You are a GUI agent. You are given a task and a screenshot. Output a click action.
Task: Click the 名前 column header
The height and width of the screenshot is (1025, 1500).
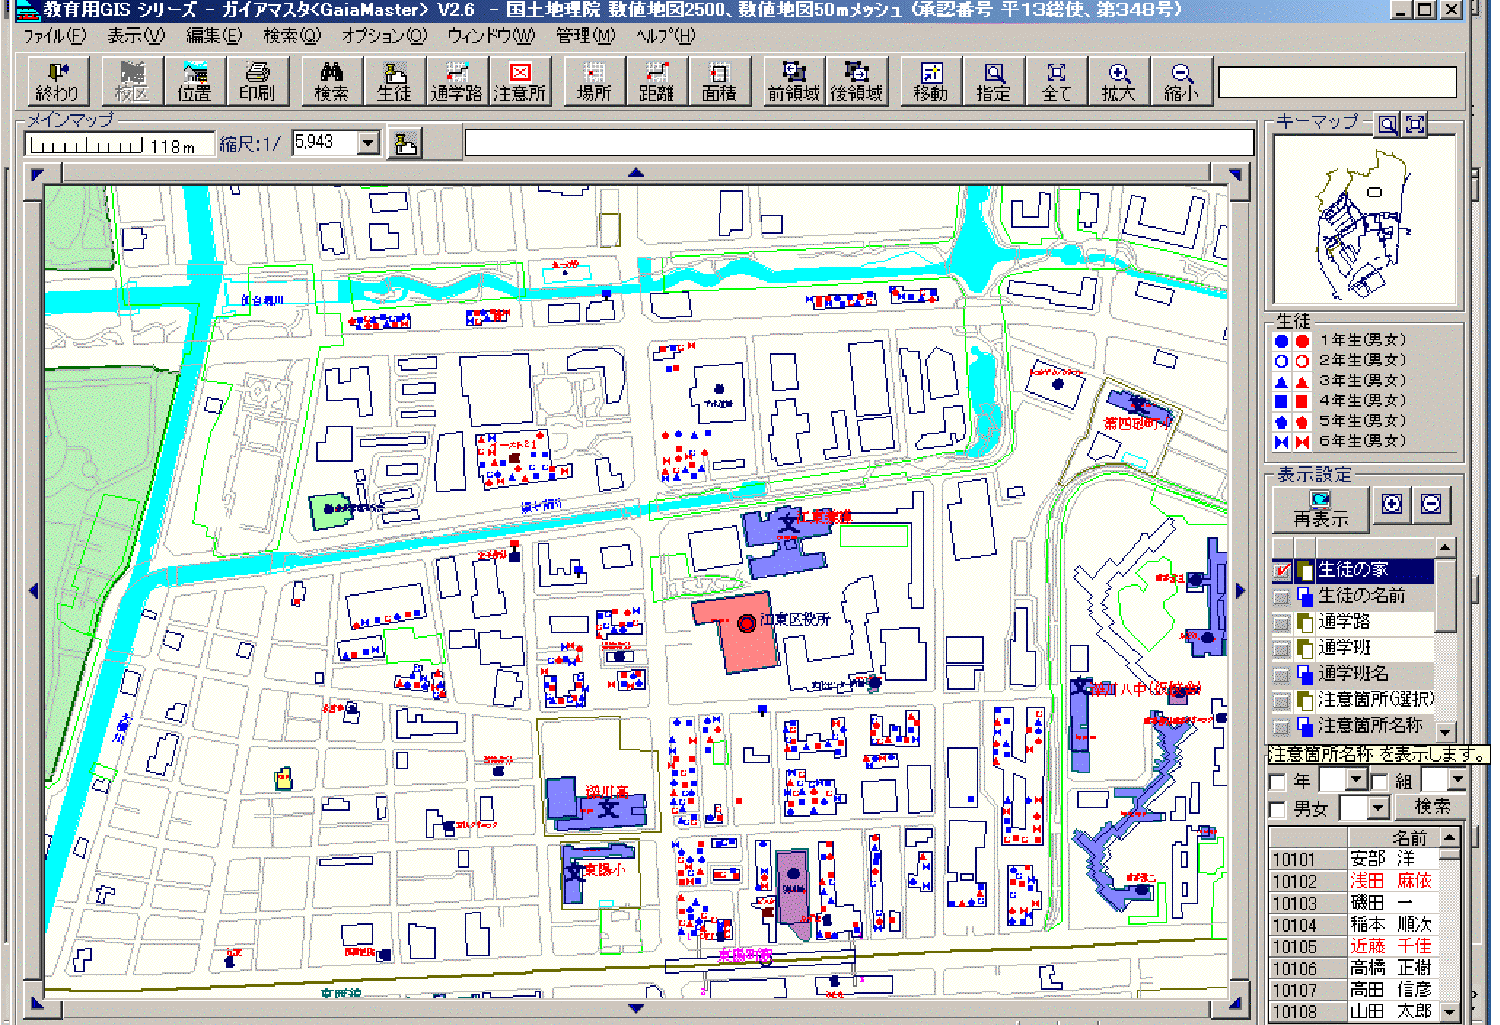(x=1395, y=837)
